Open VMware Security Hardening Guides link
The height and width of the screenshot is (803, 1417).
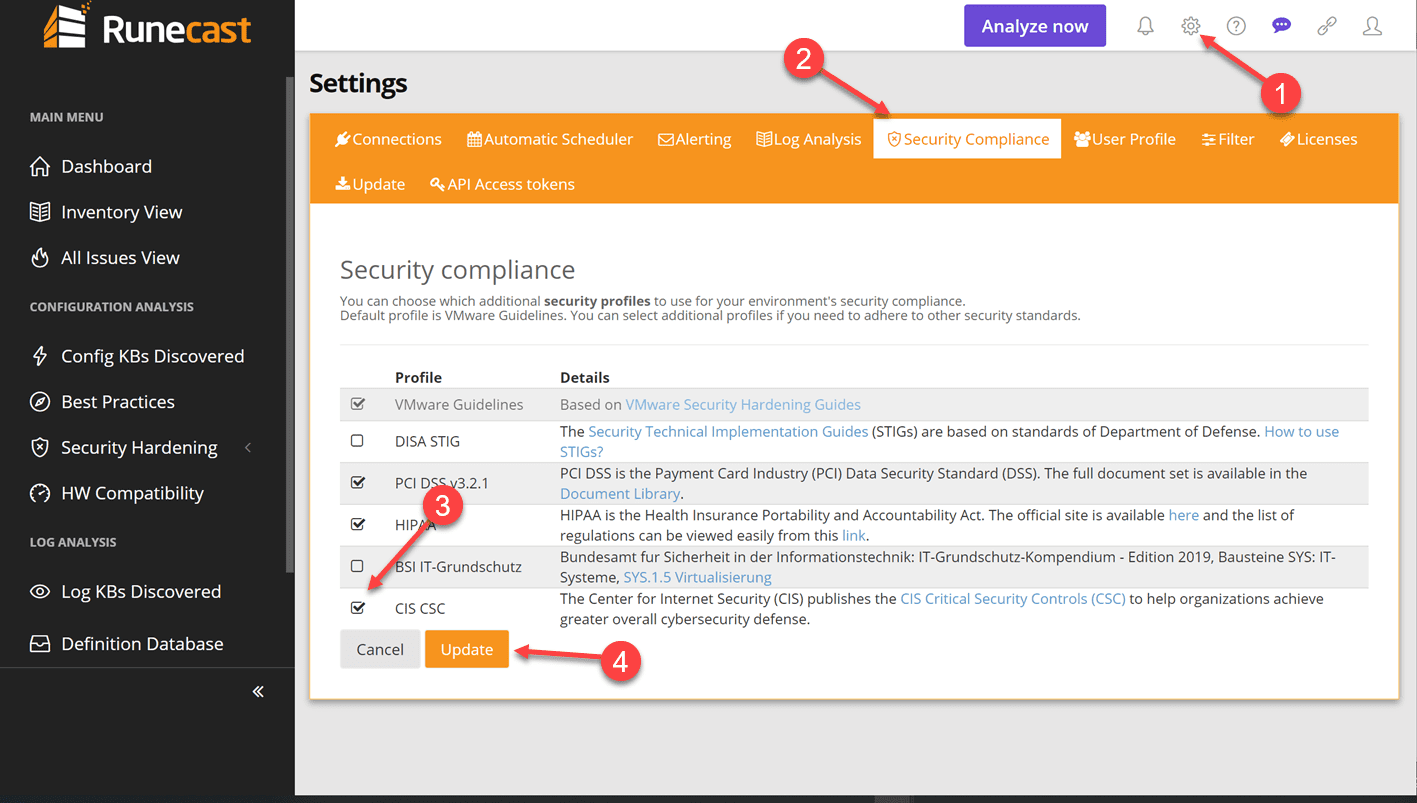(743, 405)
